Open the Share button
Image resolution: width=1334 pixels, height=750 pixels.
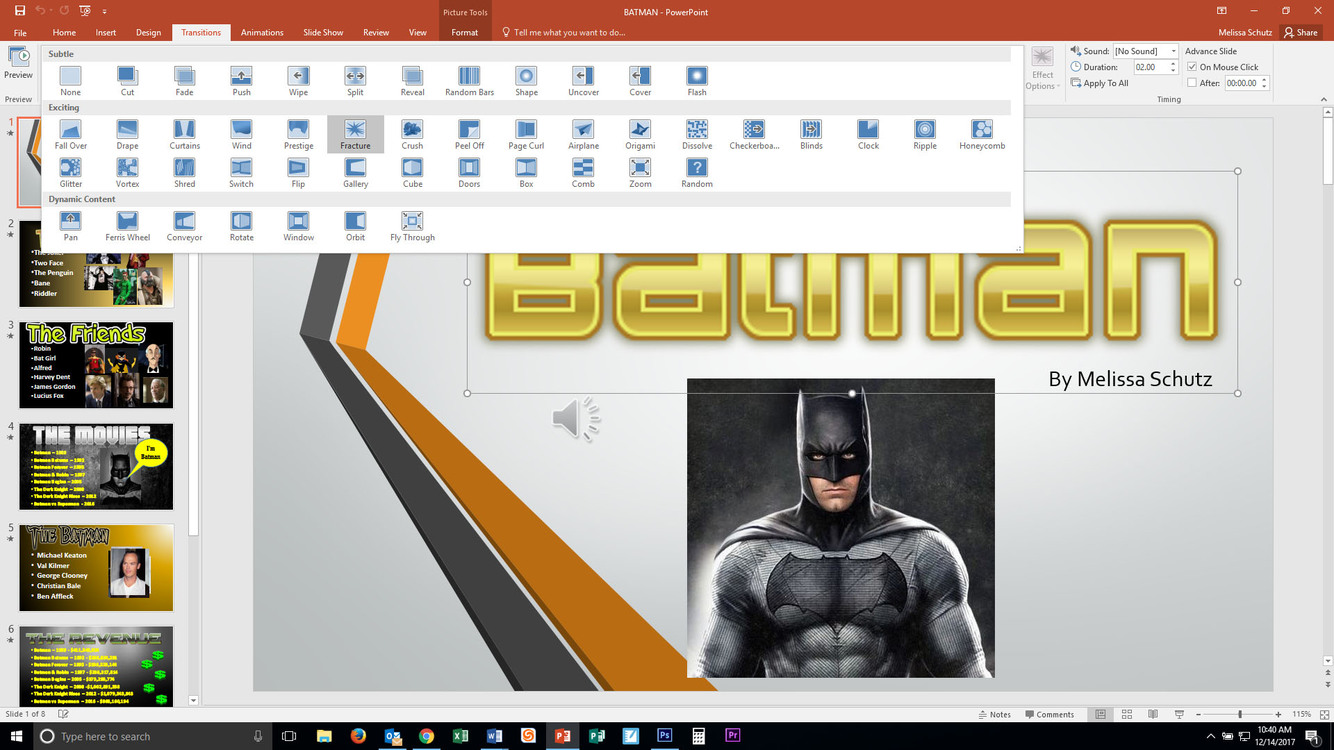tap(1301, 32)
